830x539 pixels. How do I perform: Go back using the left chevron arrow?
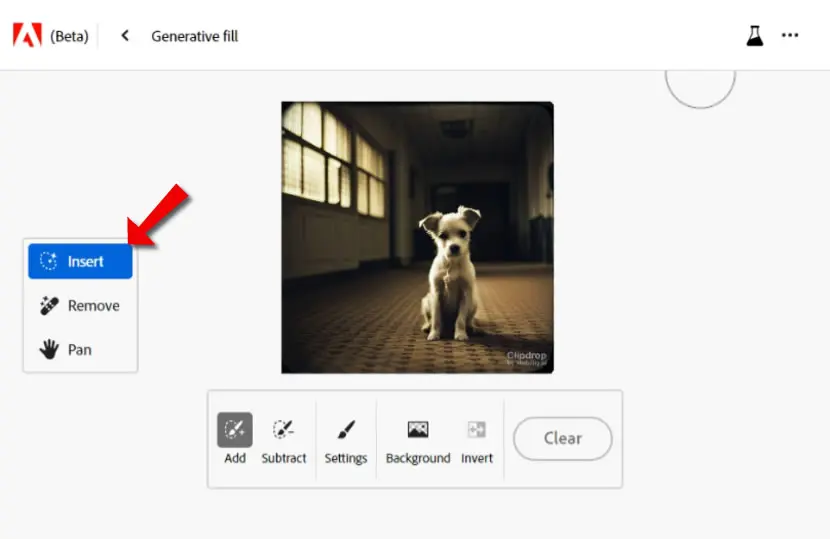pyautogui.click(x=125, y=35)
